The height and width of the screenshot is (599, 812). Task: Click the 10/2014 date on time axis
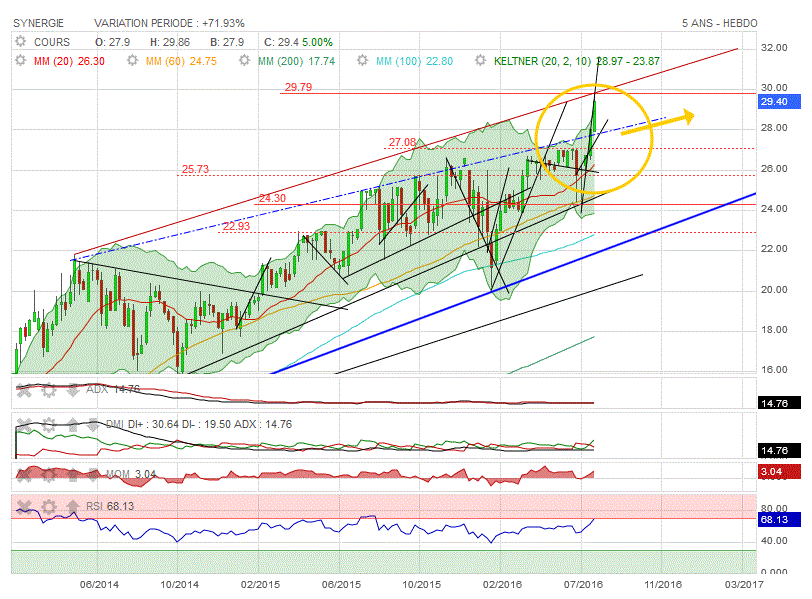tap(179, 585)
